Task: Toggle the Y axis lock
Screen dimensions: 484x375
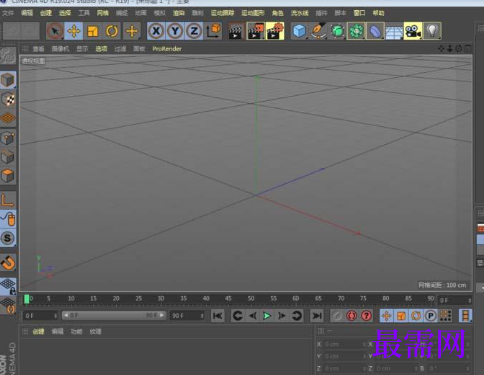Action: click(175, 31)
